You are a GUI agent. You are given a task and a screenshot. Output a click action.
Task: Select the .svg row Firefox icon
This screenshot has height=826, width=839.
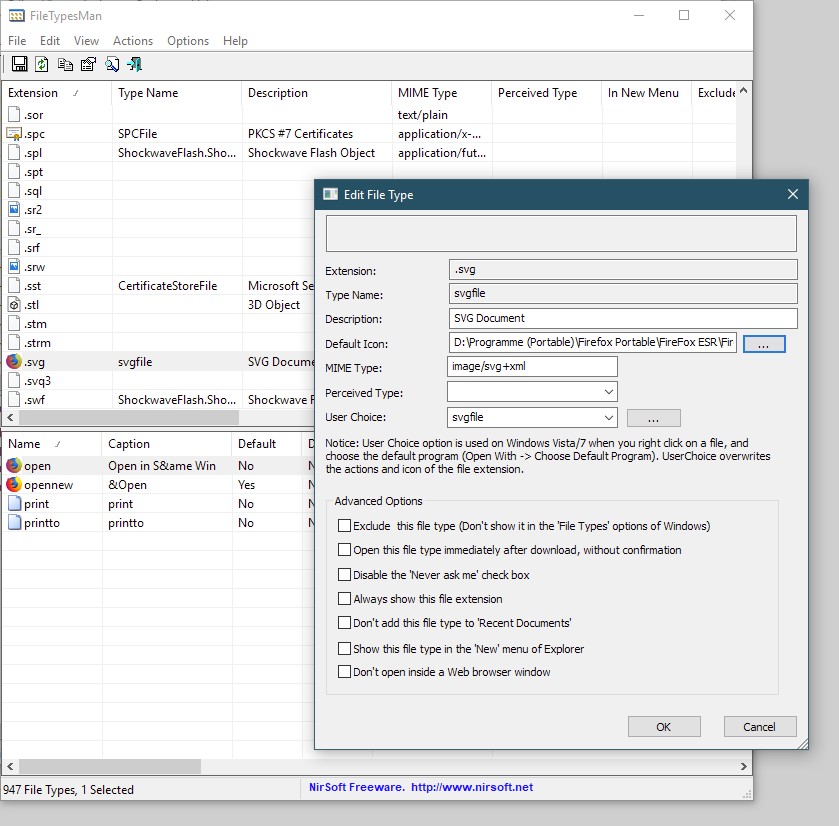(x=14, y=362)
